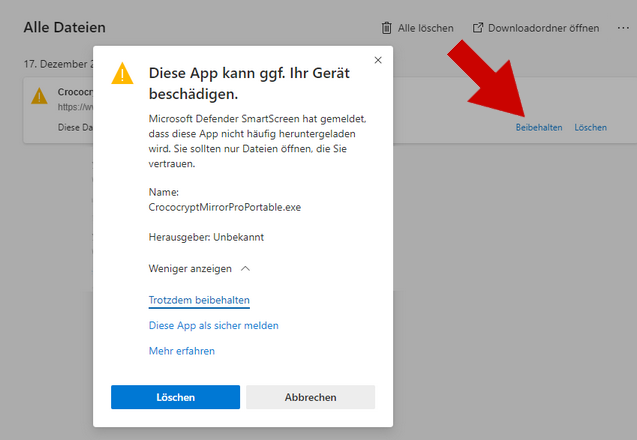
Task: Click the file name CrococryptMirrorProPortable.exe
Action: click(x=225, y=207)
